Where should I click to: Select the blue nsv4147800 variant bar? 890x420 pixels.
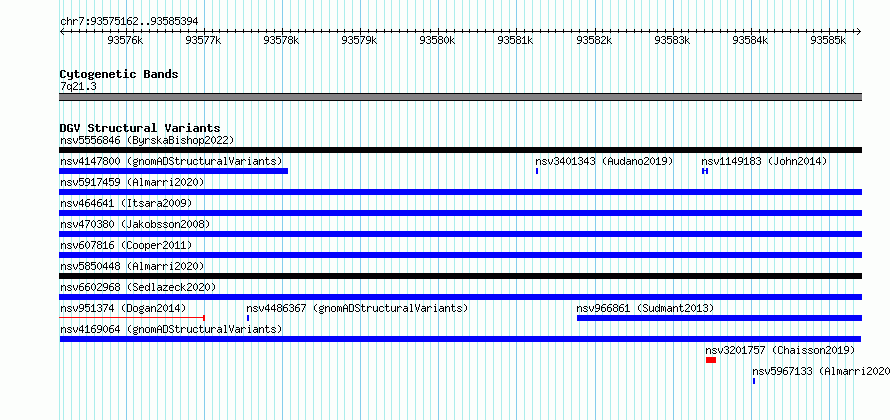click(174, 171)
